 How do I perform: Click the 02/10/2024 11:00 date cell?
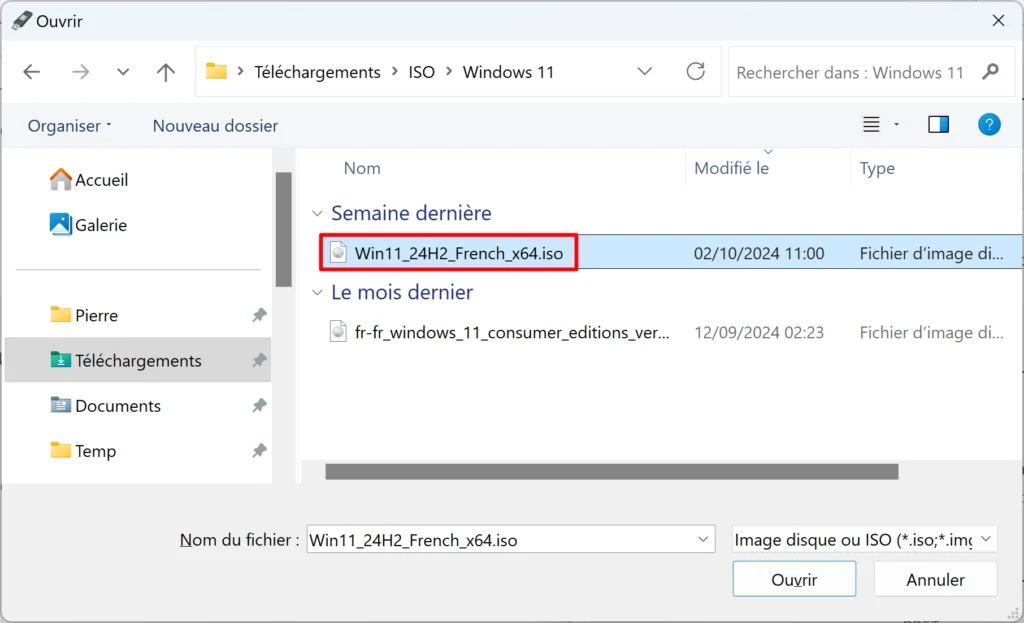pyautogui.click(x=759, y=253)
